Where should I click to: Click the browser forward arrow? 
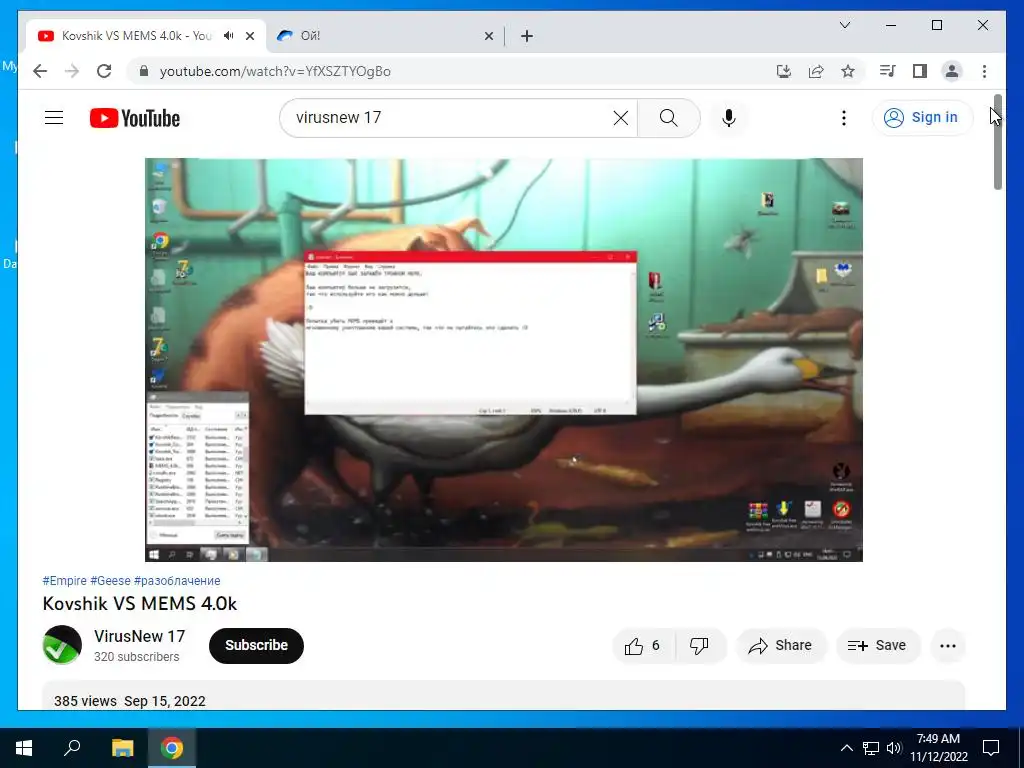pyautogui.click(x=72, y=71)
